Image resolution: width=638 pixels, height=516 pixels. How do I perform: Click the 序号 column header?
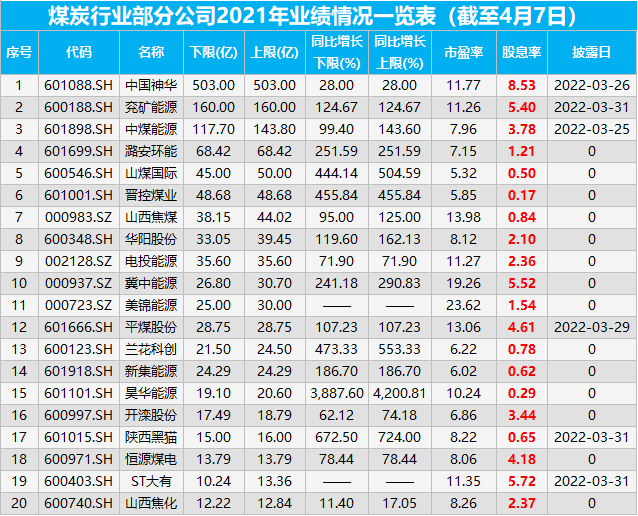click(x=19, y=52)
